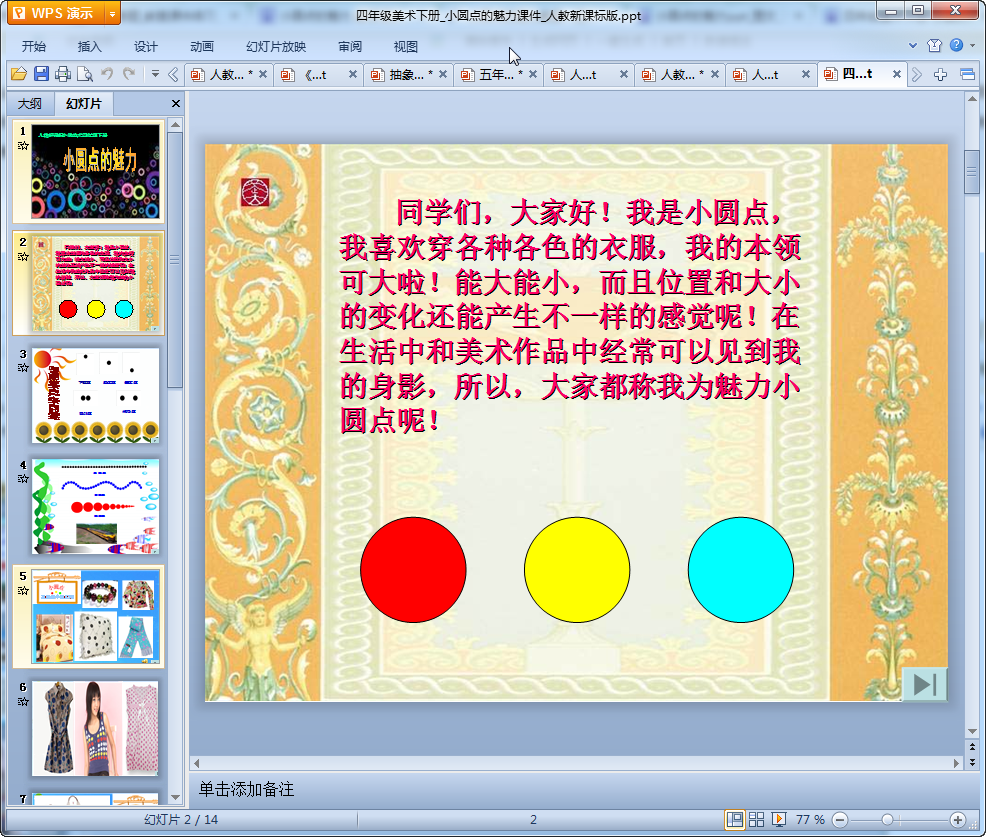Show previous document tabs with the left chevrons
986x837 pixels.
point(174,75)
